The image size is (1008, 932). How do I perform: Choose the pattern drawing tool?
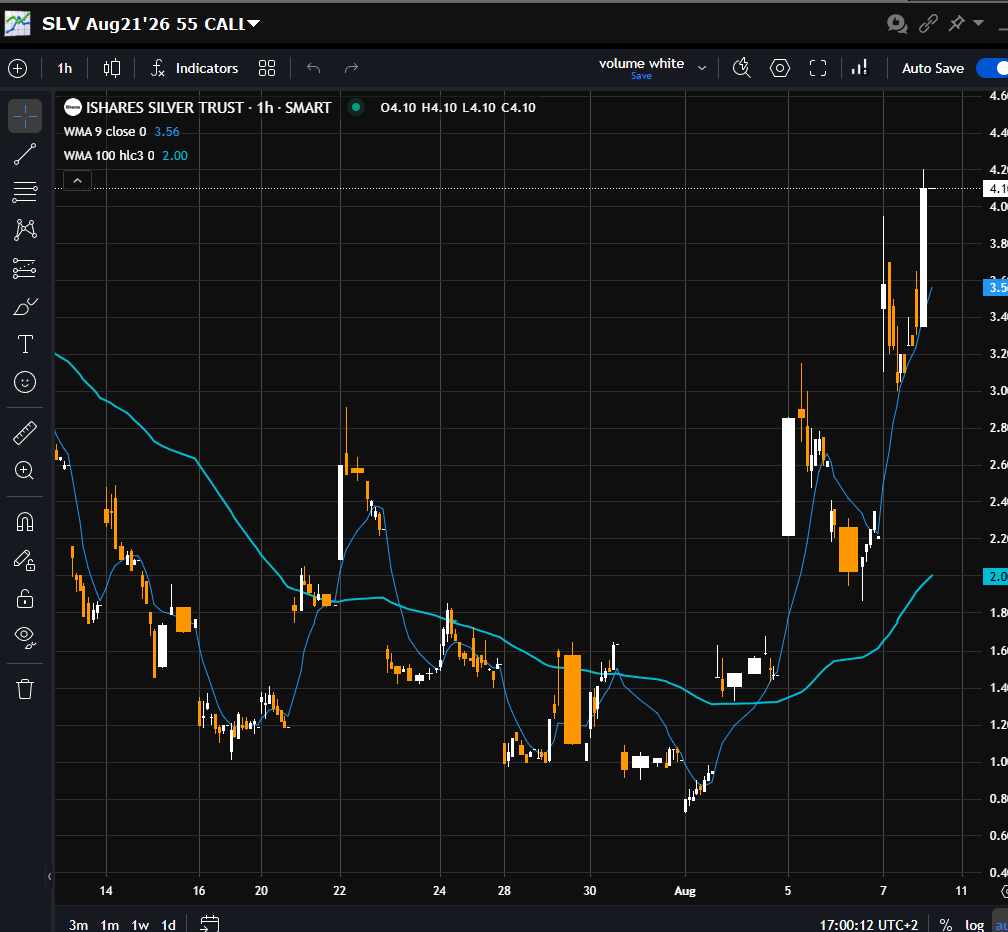coord(24,229)
